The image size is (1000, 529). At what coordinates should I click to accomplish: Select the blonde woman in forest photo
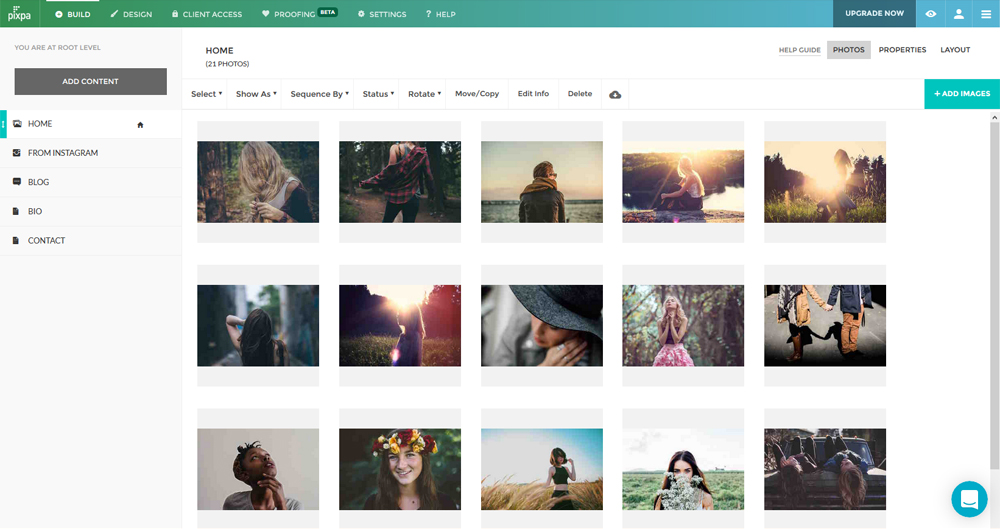point(258,182)
